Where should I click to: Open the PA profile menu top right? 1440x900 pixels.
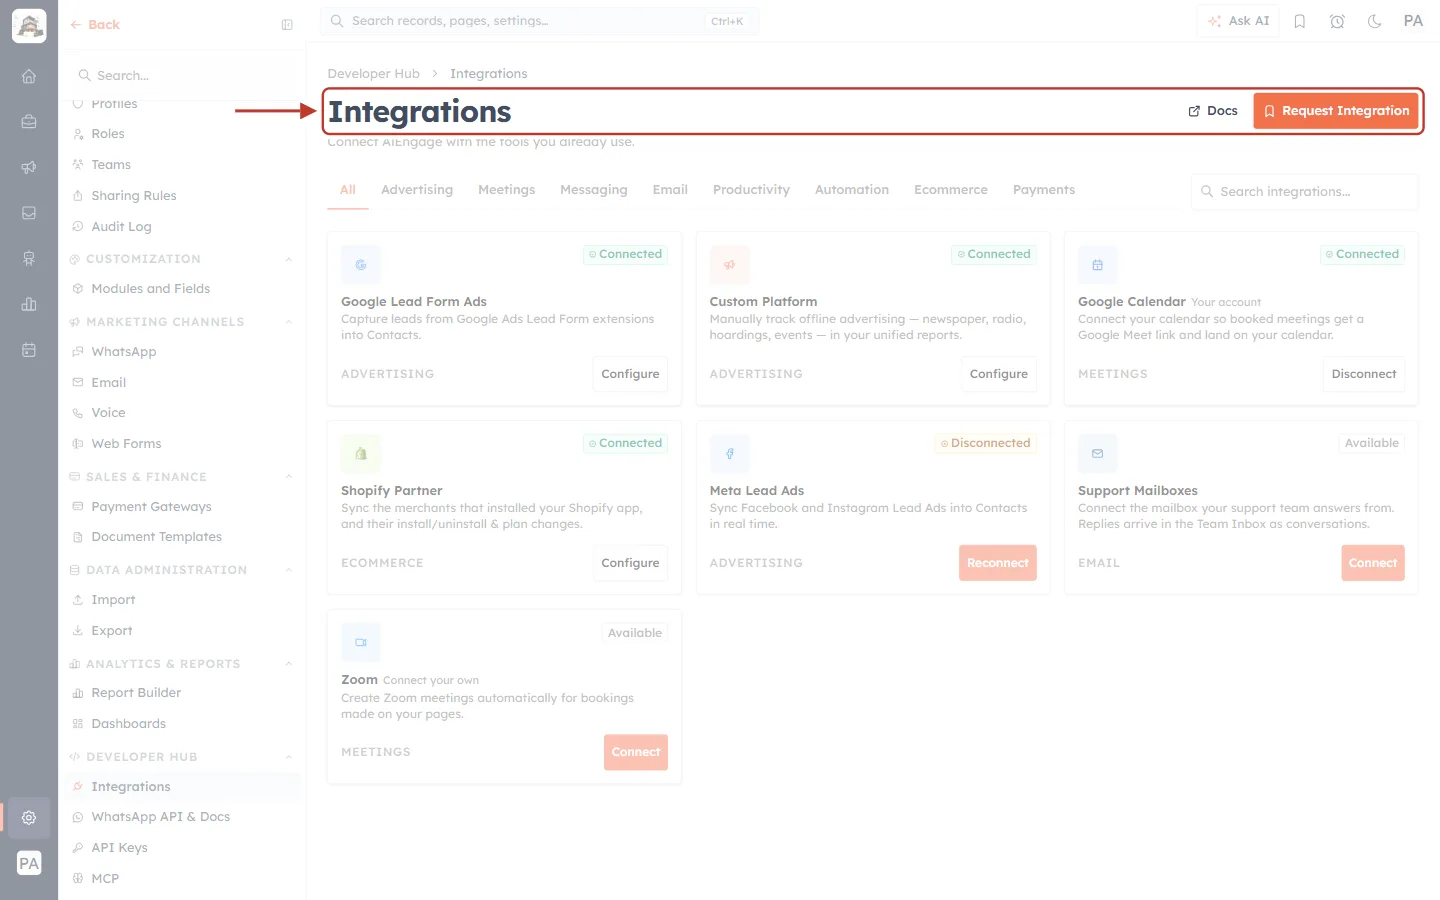[1413, 21]
